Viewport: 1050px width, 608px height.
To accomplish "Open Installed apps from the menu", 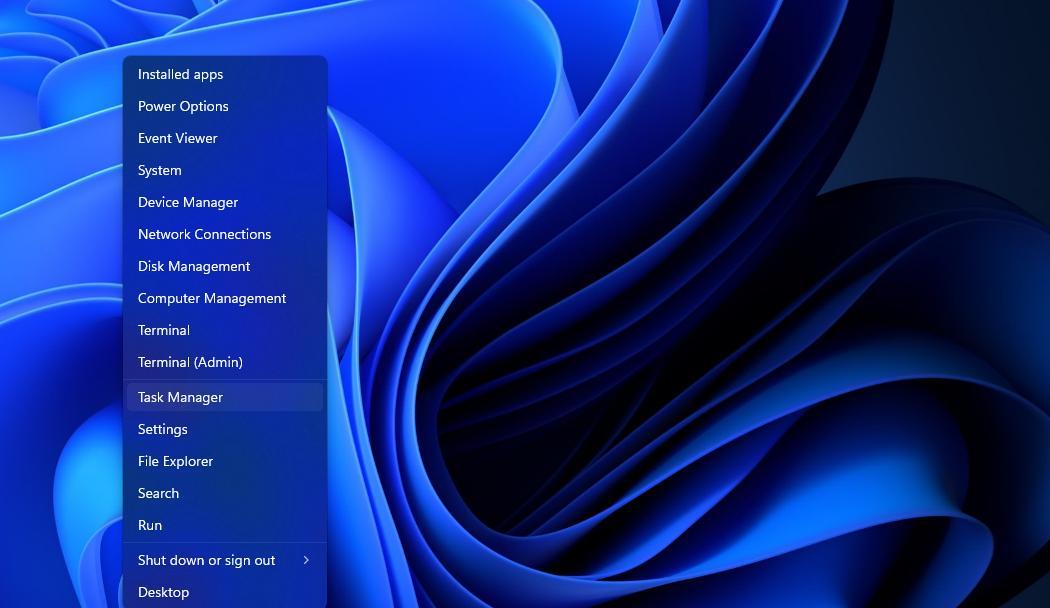I will [225, 74].
